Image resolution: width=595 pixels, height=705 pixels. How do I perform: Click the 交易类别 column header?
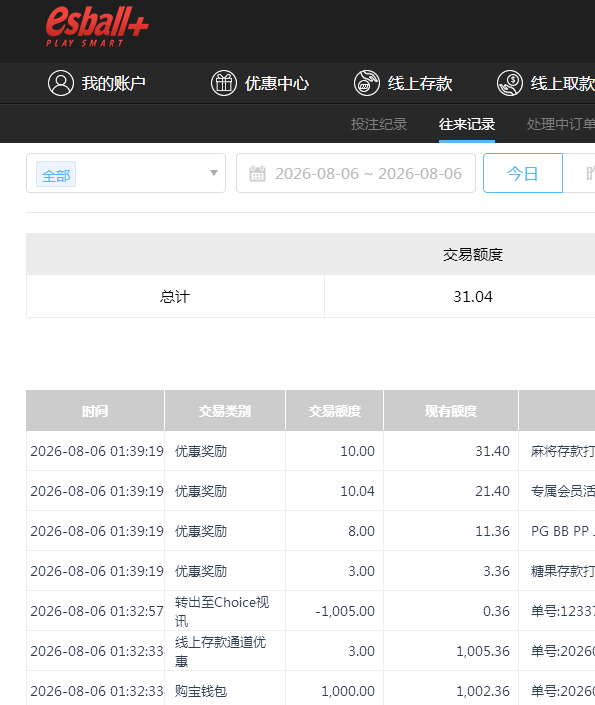pos(224,411)
